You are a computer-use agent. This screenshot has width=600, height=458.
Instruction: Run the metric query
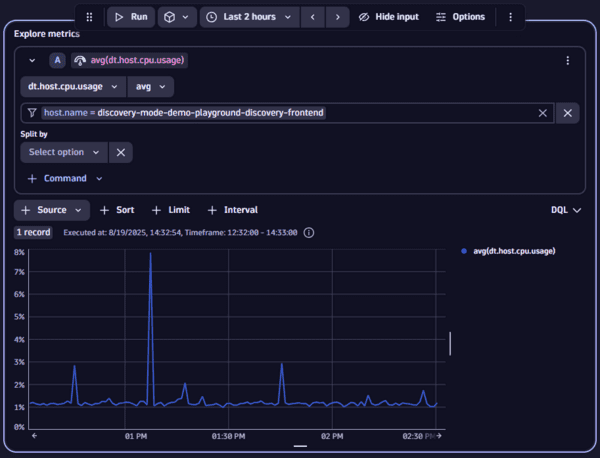131,17
